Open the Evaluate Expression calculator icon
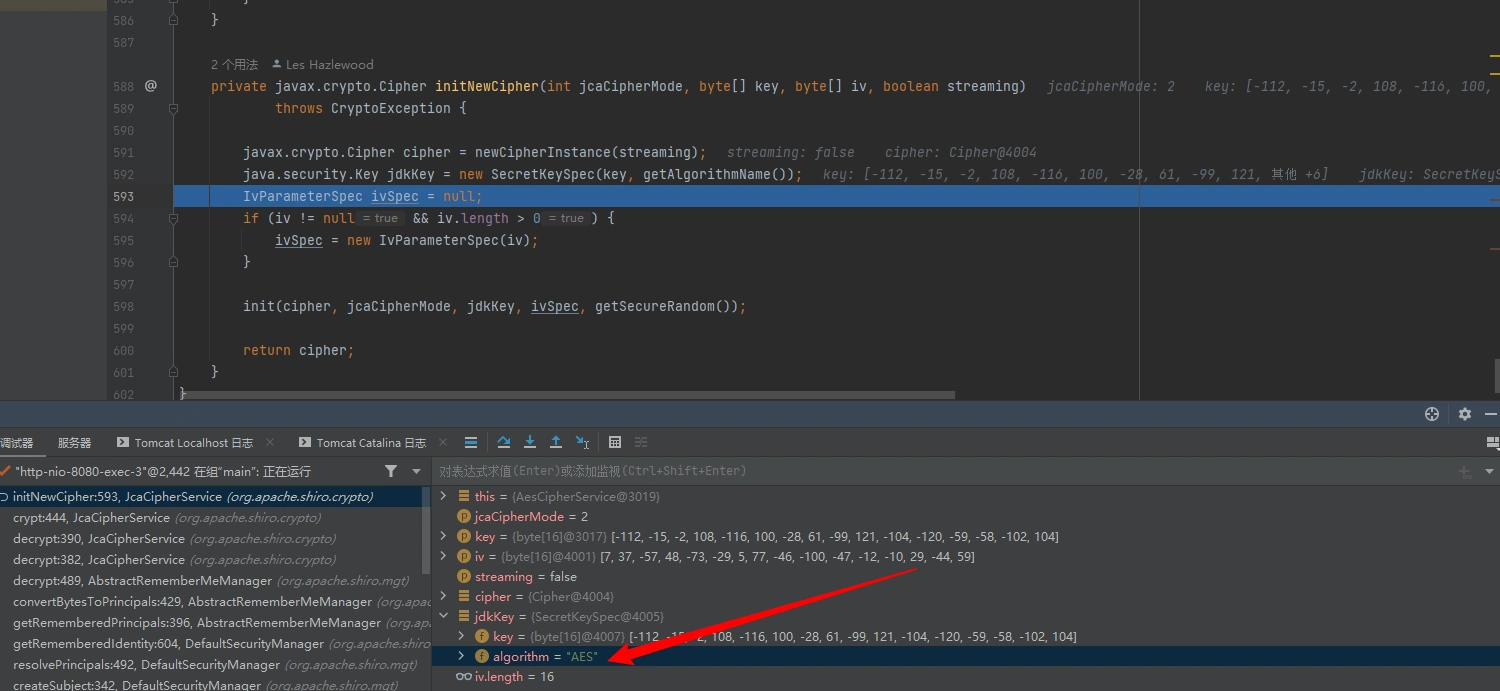The image size is (1500, 691). 615,442
